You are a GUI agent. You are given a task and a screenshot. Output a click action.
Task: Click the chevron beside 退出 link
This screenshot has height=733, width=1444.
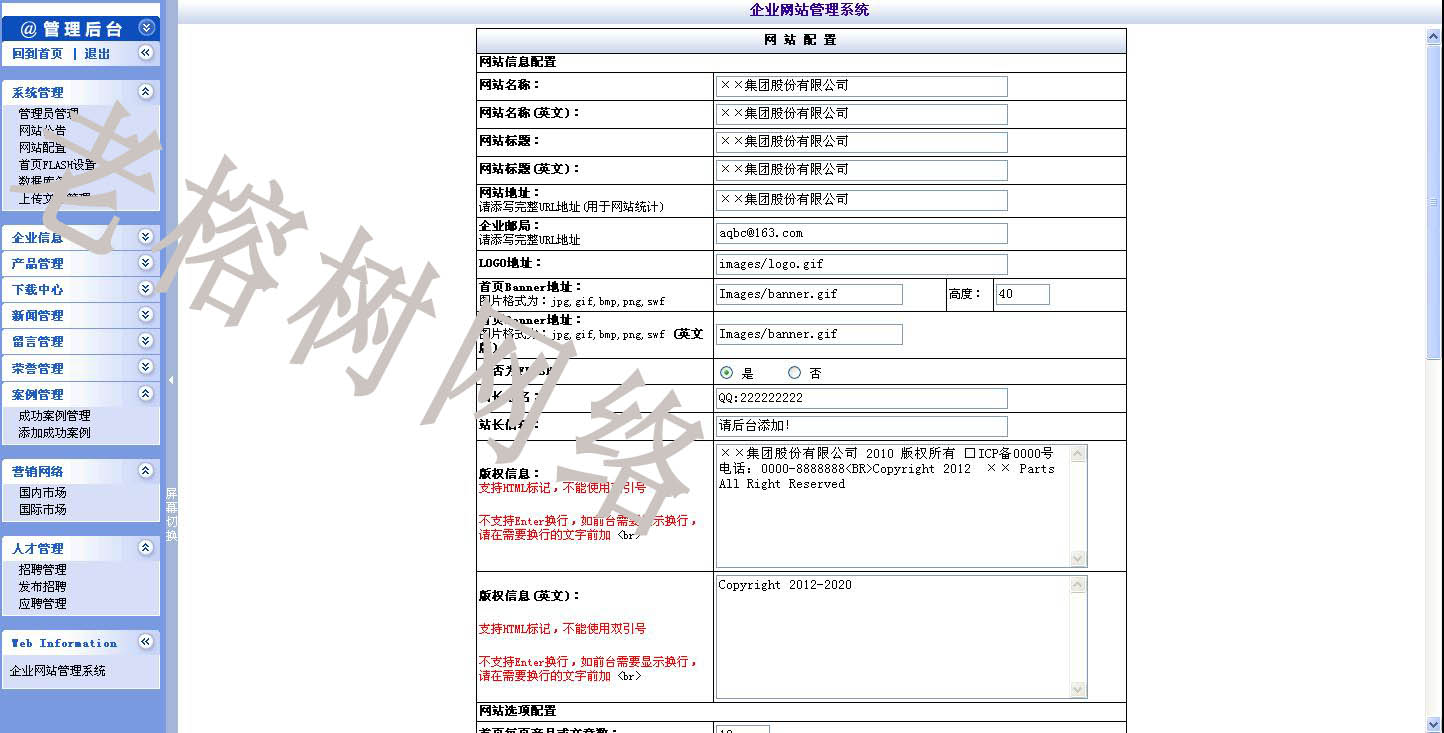(x=146, y=53)
